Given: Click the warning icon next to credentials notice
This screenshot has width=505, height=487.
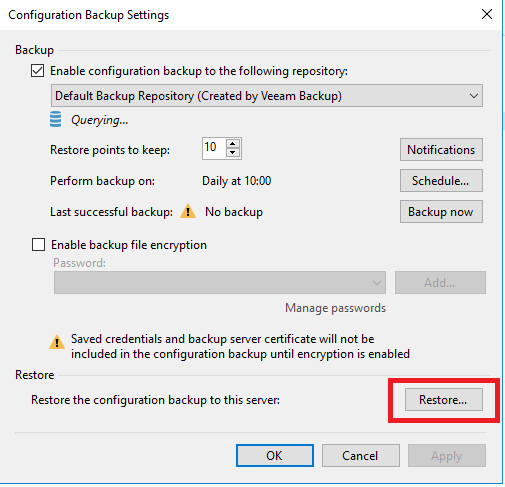Looking at the screenshot, I should 57,342.
